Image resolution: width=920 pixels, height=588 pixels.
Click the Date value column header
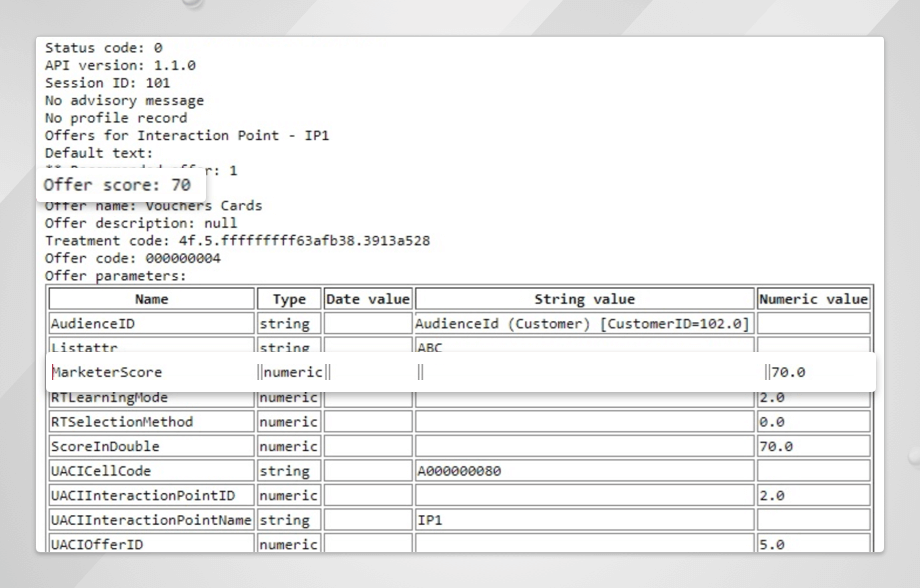tap(368, 299)
